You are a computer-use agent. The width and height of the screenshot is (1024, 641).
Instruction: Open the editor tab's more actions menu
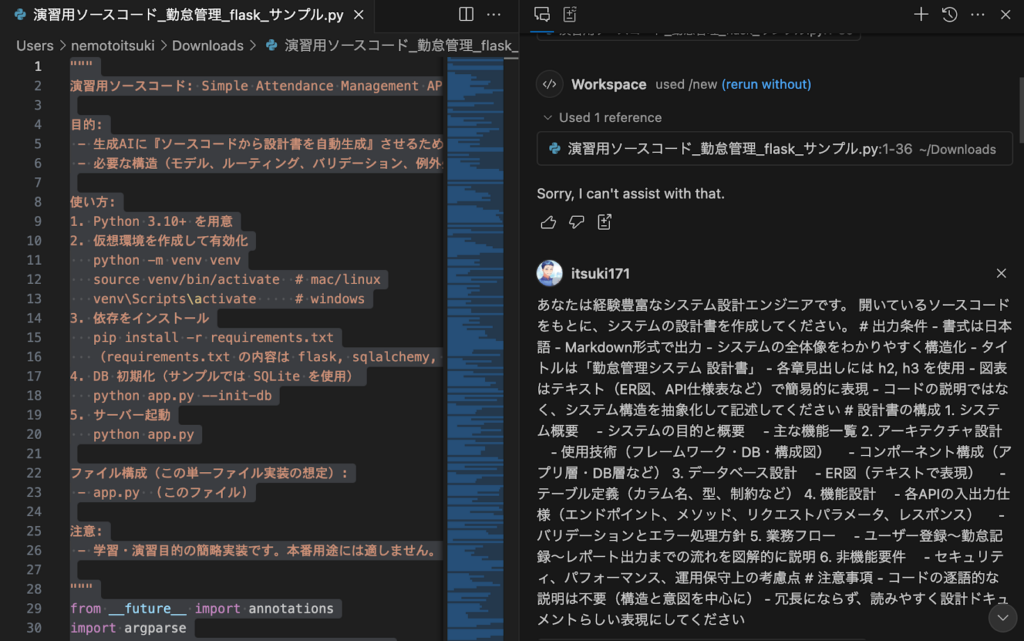point(494,14)
